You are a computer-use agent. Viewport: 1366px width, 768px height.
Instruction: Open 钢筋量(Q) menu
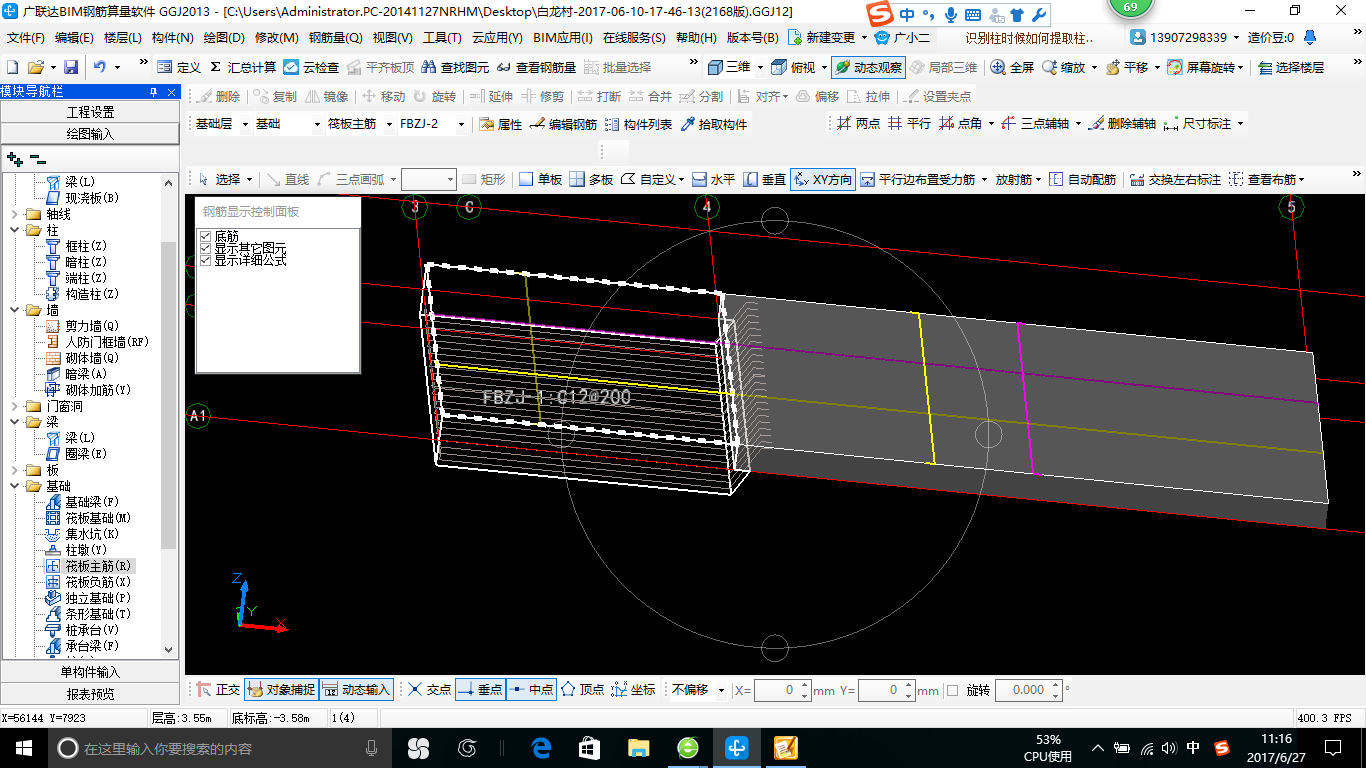335,38
